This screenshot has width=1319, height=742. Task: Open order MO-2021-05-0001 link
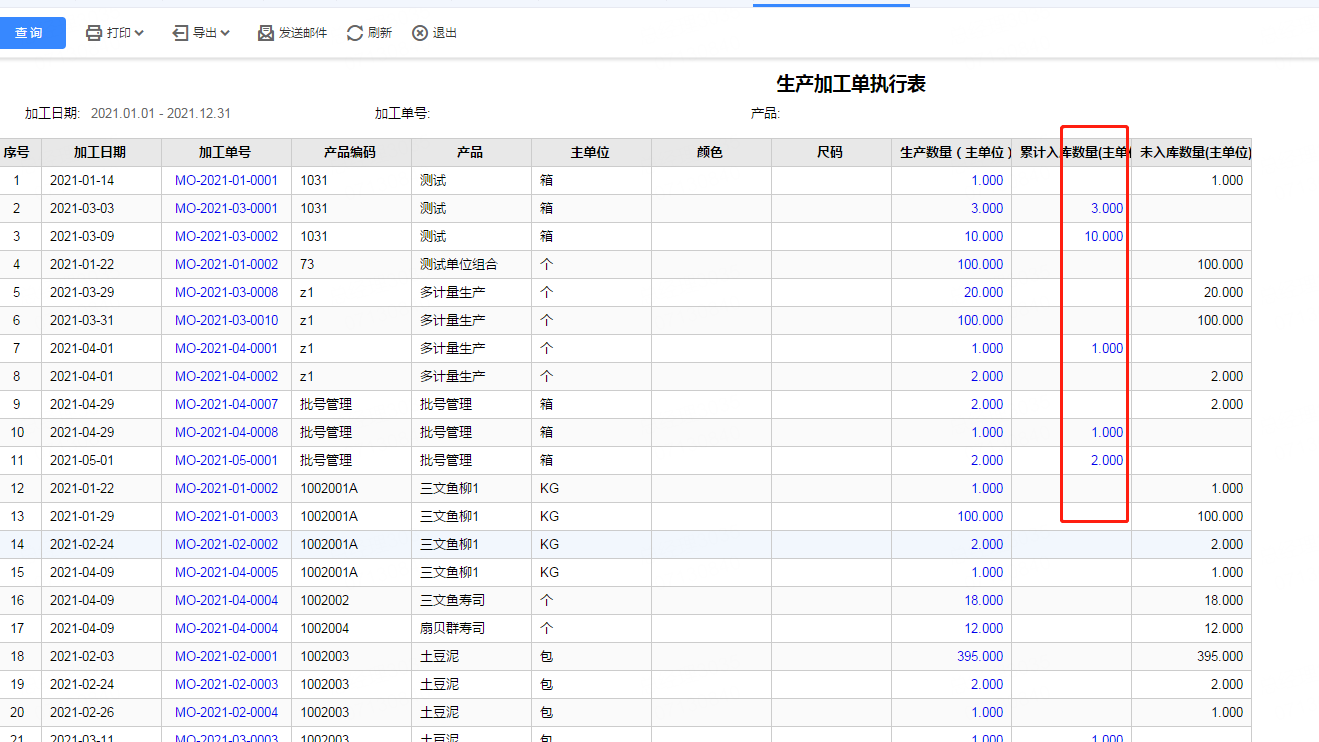(226, 461)
